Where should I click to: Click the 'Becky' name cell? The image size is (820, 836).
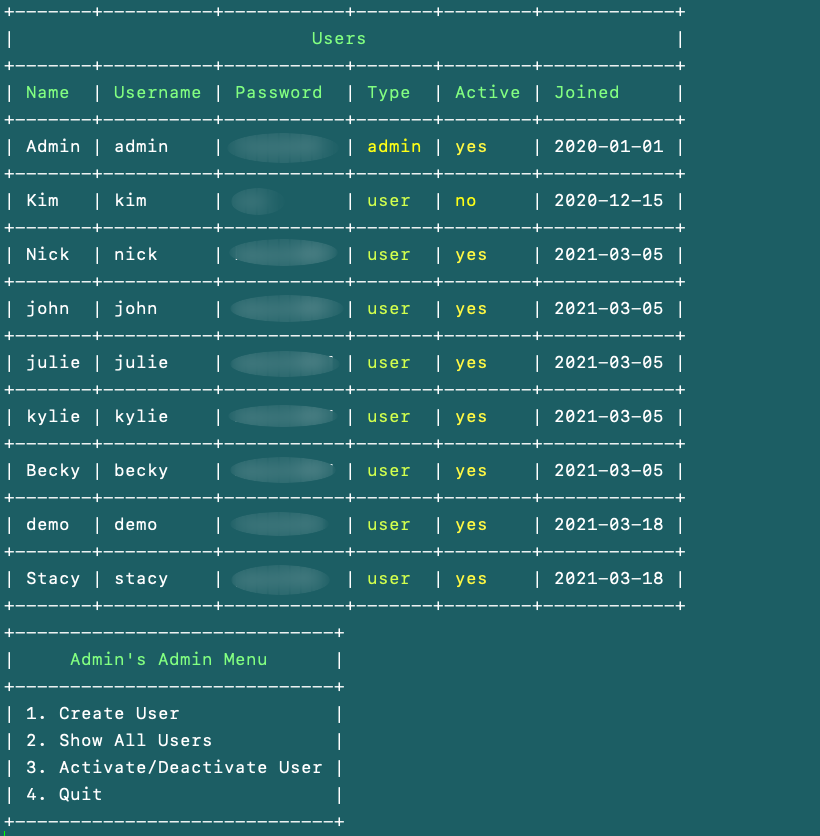[53, 471]
